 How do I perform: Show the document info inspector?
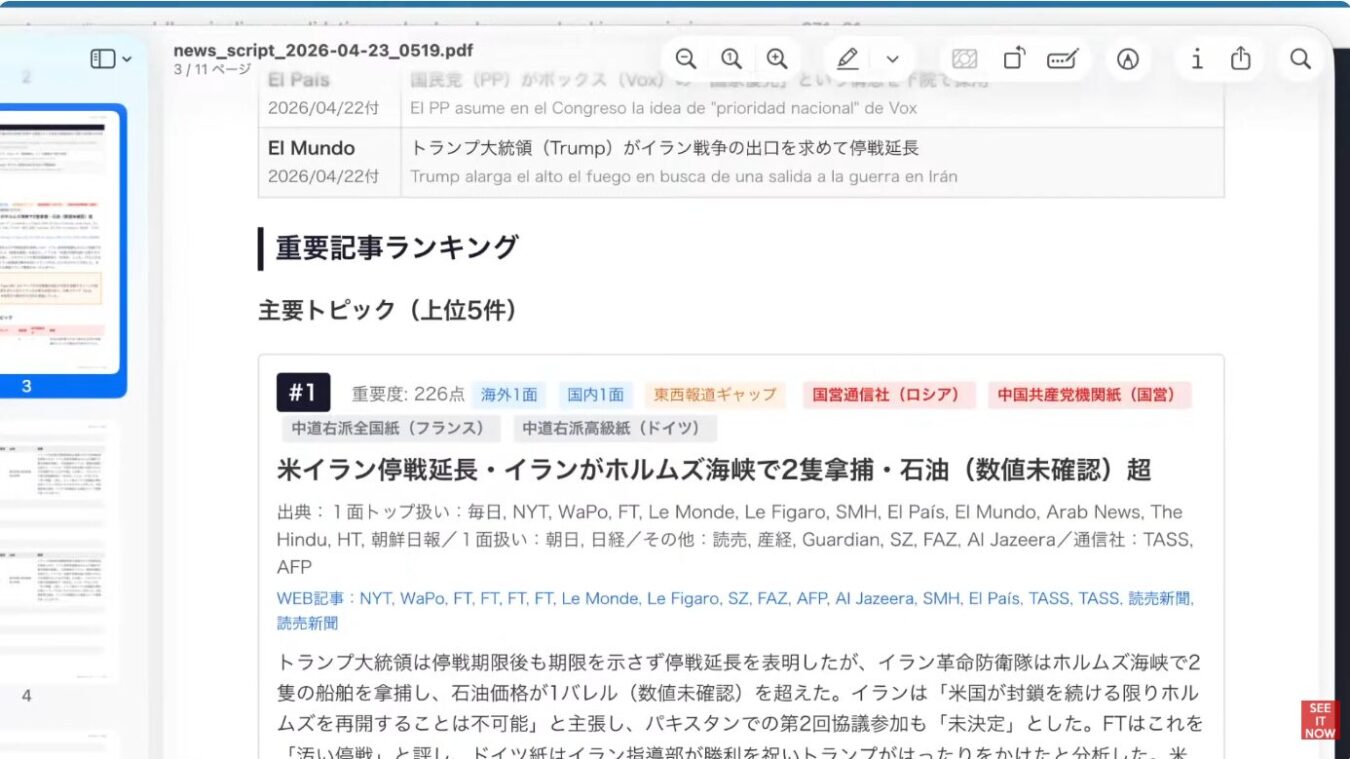click(1196, 59)
